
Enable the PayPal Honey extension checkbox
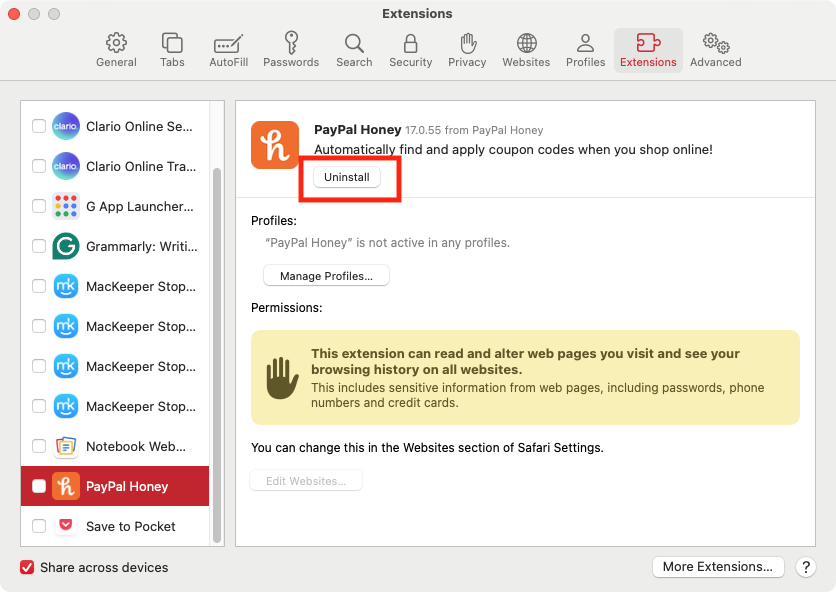tap(38, 486)
